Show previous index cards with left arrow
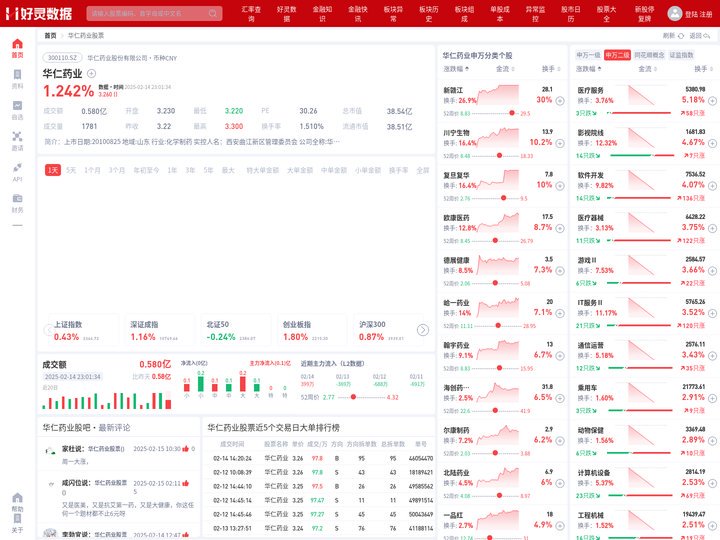The width and height of the screenshot is (720, 540). pyautogui.click(x=48, y=330)
